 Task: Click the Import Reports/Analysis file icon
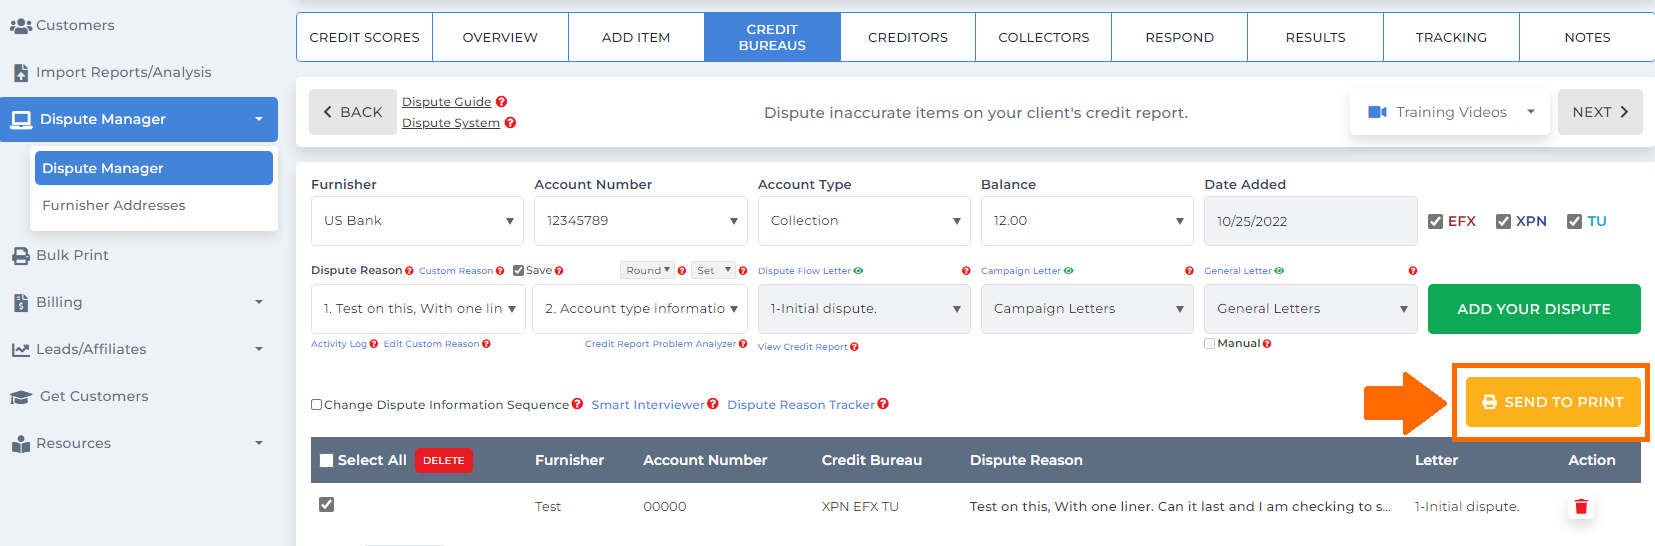pyautogui.click(x=21, y=73)
